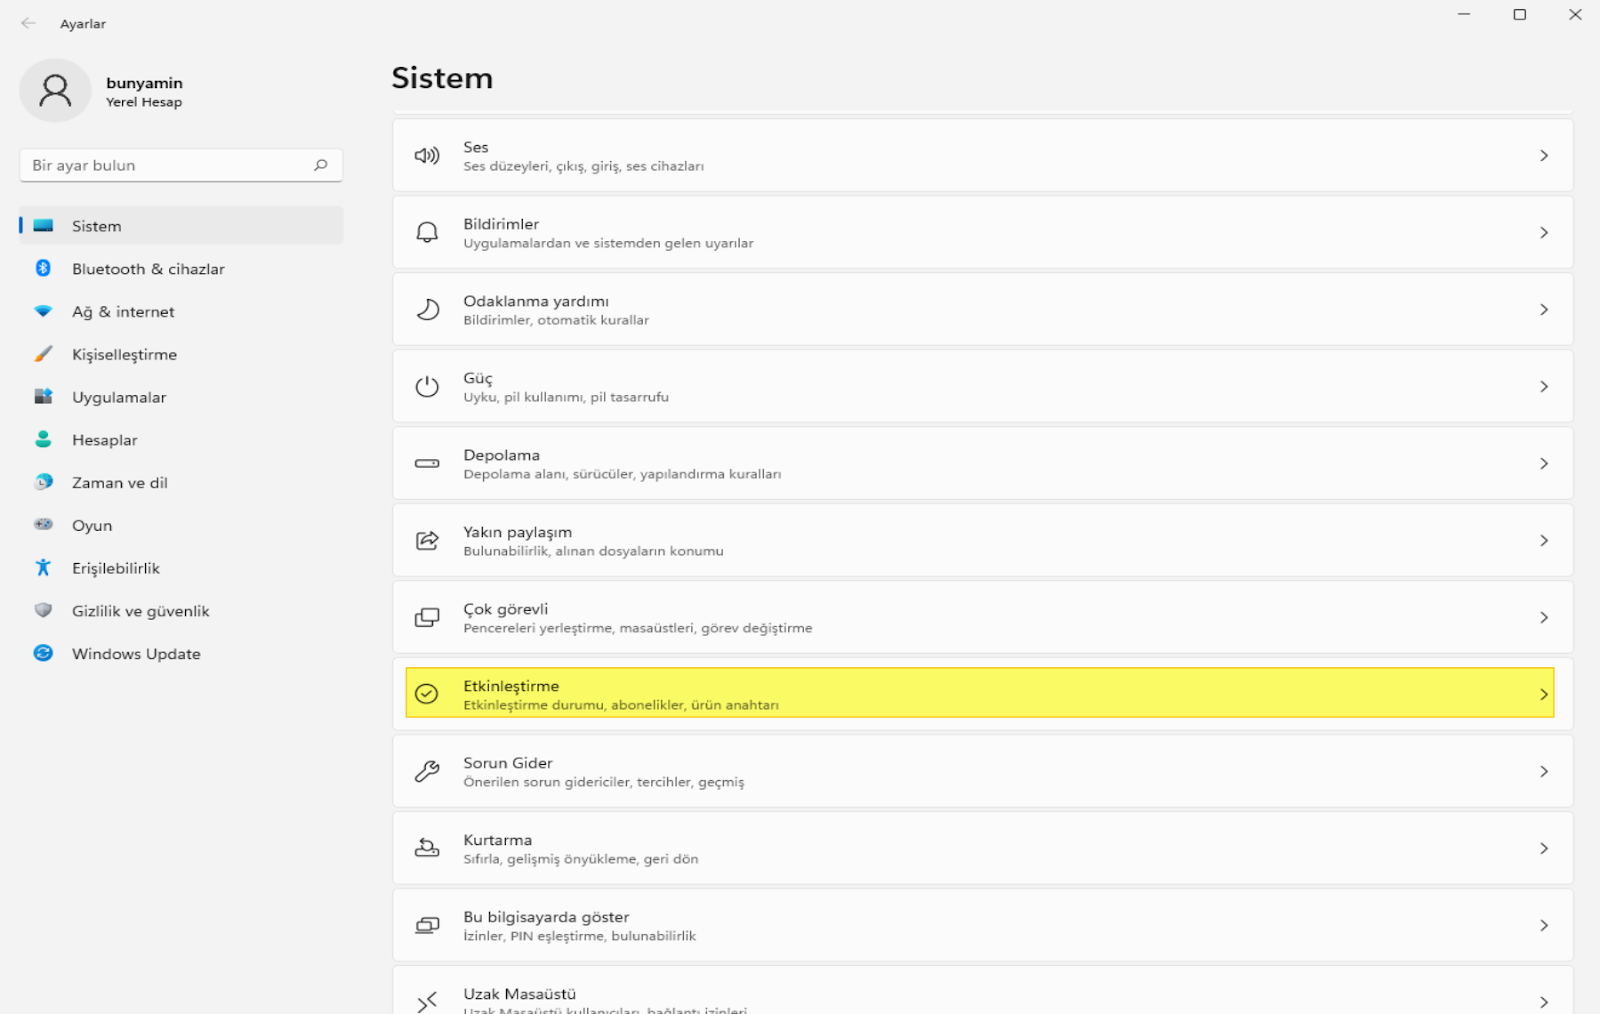Open Windows Update section
The width and height of the screenshot is (1600, 1014).
pos(181,654)
